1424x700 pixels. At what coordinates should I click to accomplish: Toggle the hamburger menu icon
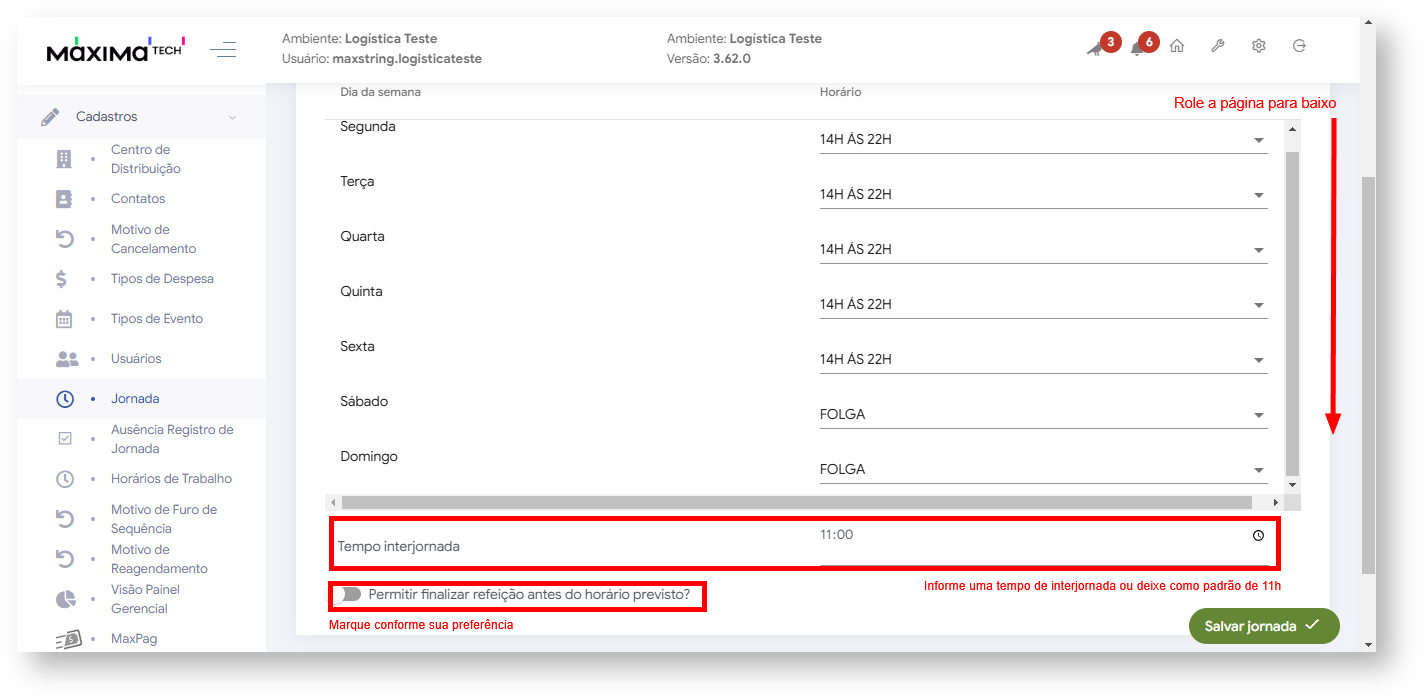pos(223,49)
